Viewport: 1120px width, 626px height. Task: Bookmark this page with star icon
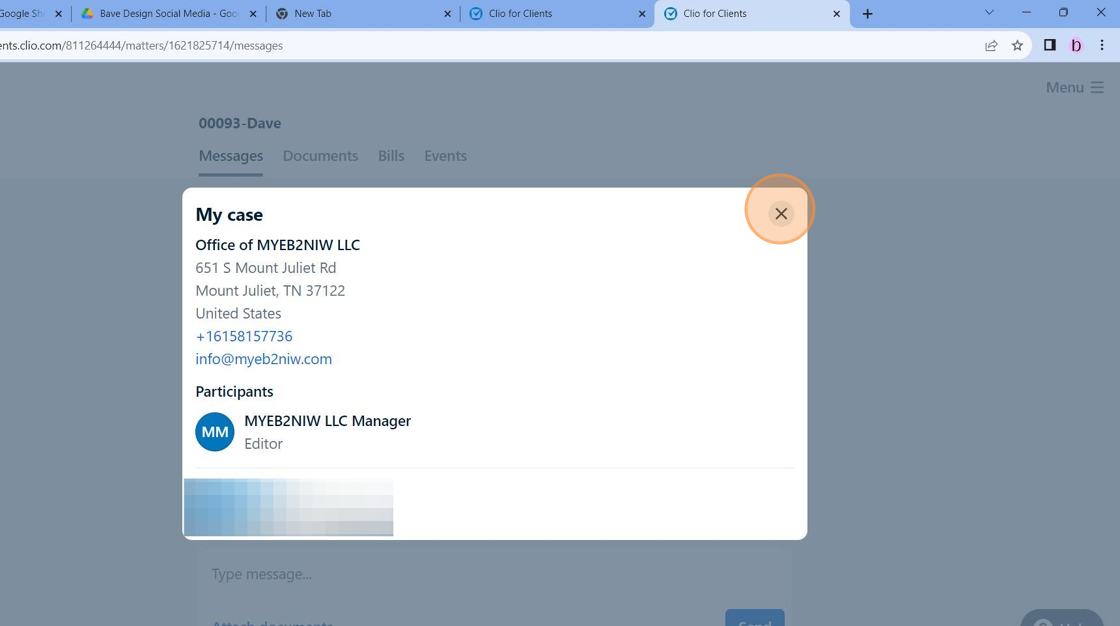tap(1017, 45)
